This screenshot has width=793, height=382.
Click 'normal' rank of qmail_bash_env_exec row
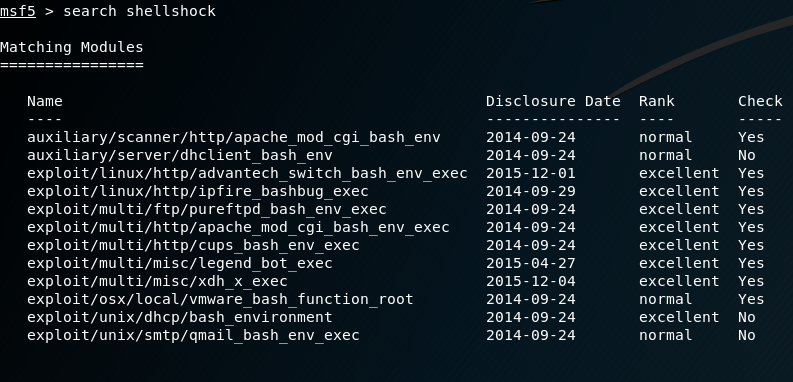pyautogui.click(x=666, y=335)
